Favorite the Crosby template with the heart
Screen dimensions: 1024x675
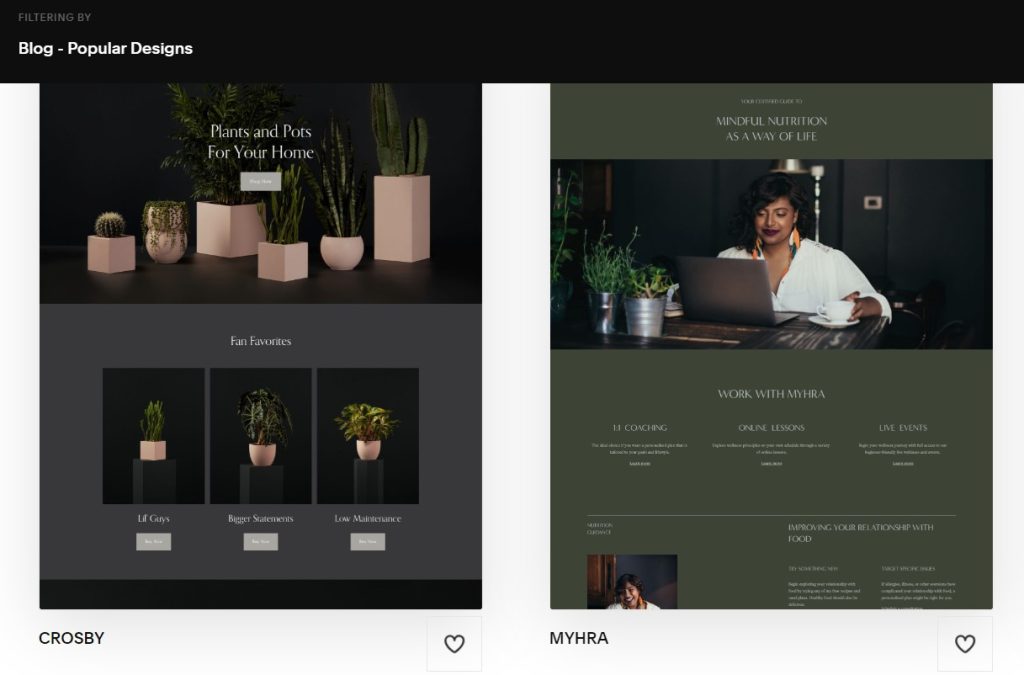coord(454,644)
